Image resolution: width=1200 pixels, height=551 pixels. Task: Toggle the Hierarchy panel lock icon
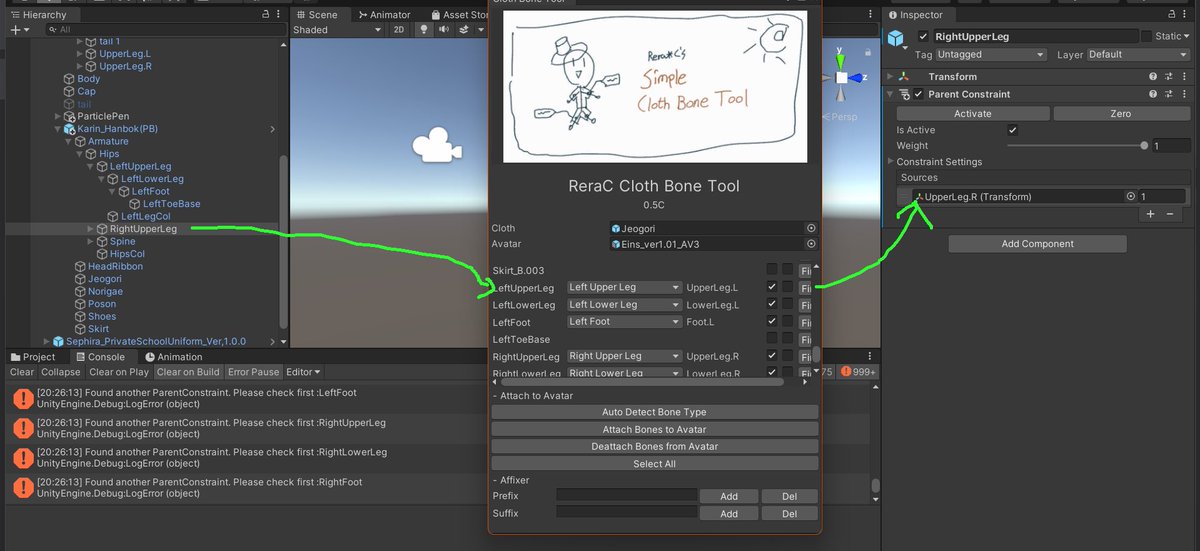coord(264,15)
